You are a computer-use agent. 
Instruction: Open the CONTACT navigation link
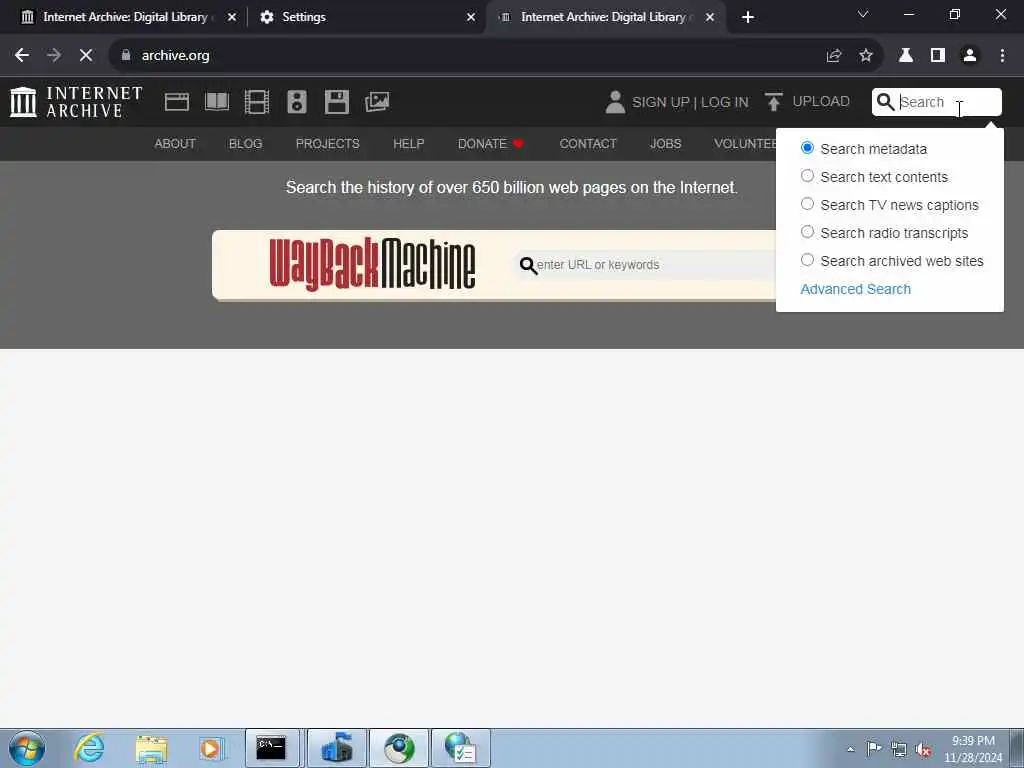pos(588,144)
